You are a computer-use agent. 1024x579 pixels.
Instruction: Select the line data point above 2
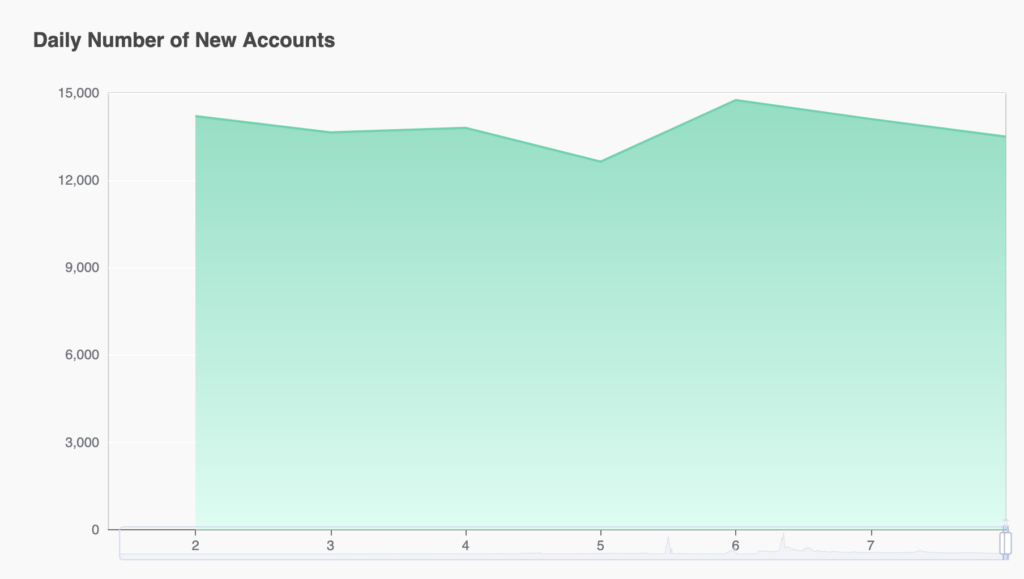point(196,116)
